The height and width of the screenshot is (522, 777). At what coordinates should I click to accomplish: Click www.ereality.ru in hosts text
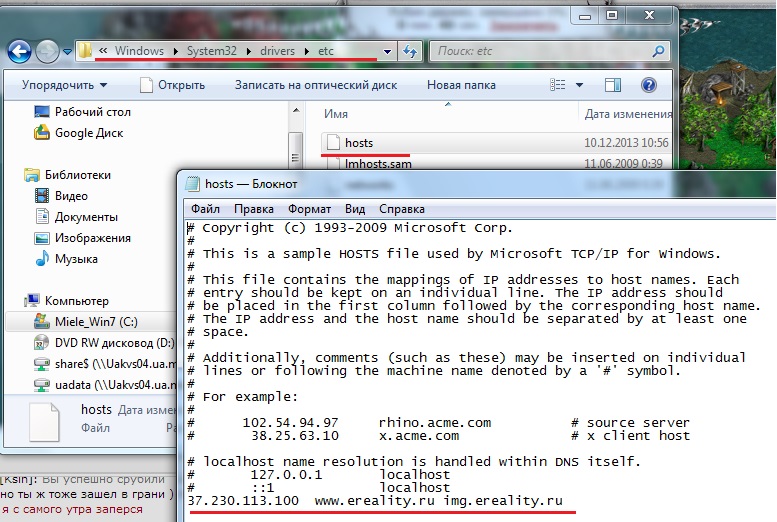[375, 501]
